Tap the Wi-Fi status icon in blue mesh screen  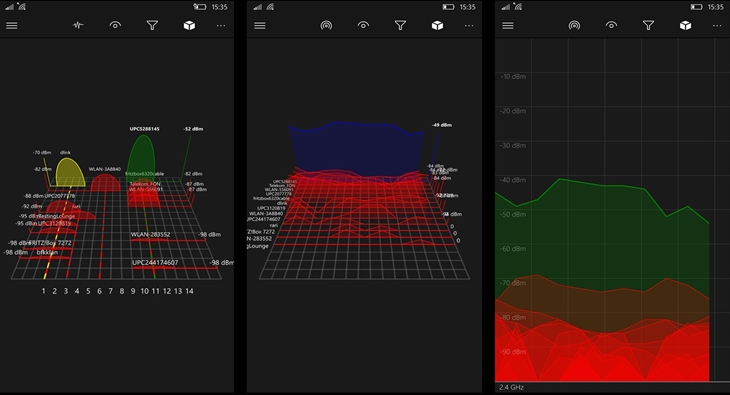[270, 7]
